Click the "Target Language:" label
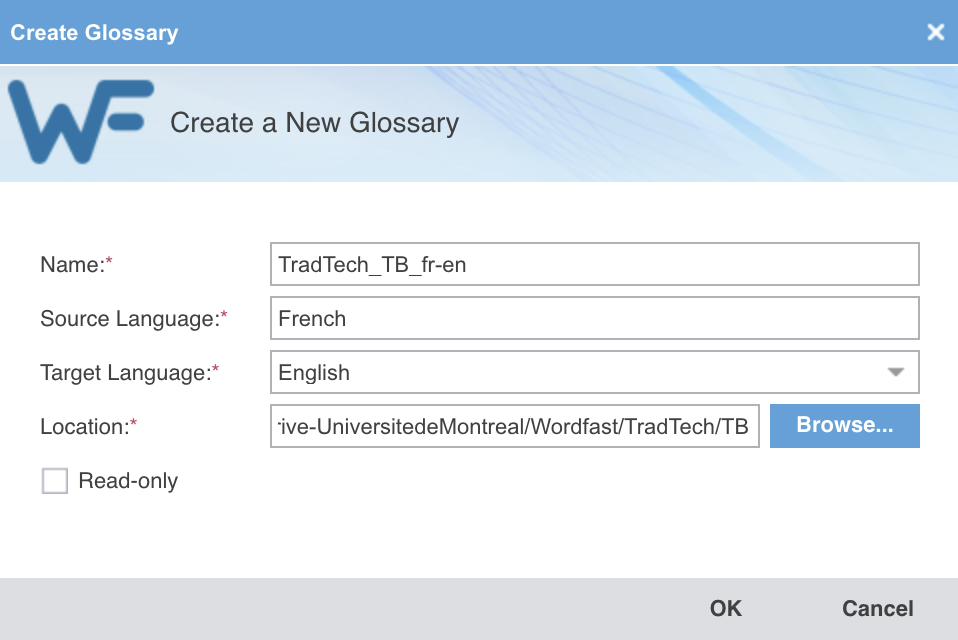 [130, 373]
